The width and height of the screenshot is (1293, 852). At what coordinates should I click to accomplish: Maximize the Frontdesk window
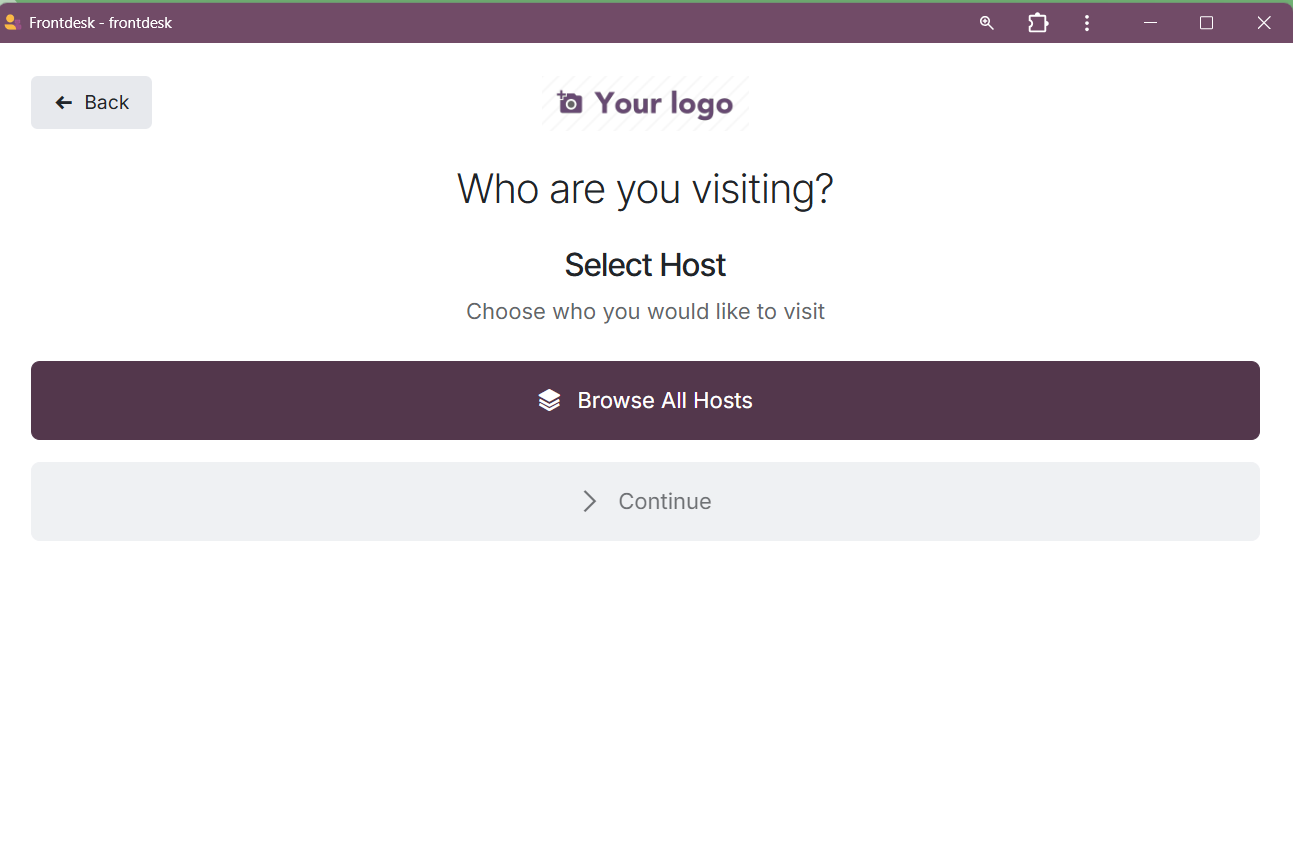pyautogui.click(x=1206, y=23)
